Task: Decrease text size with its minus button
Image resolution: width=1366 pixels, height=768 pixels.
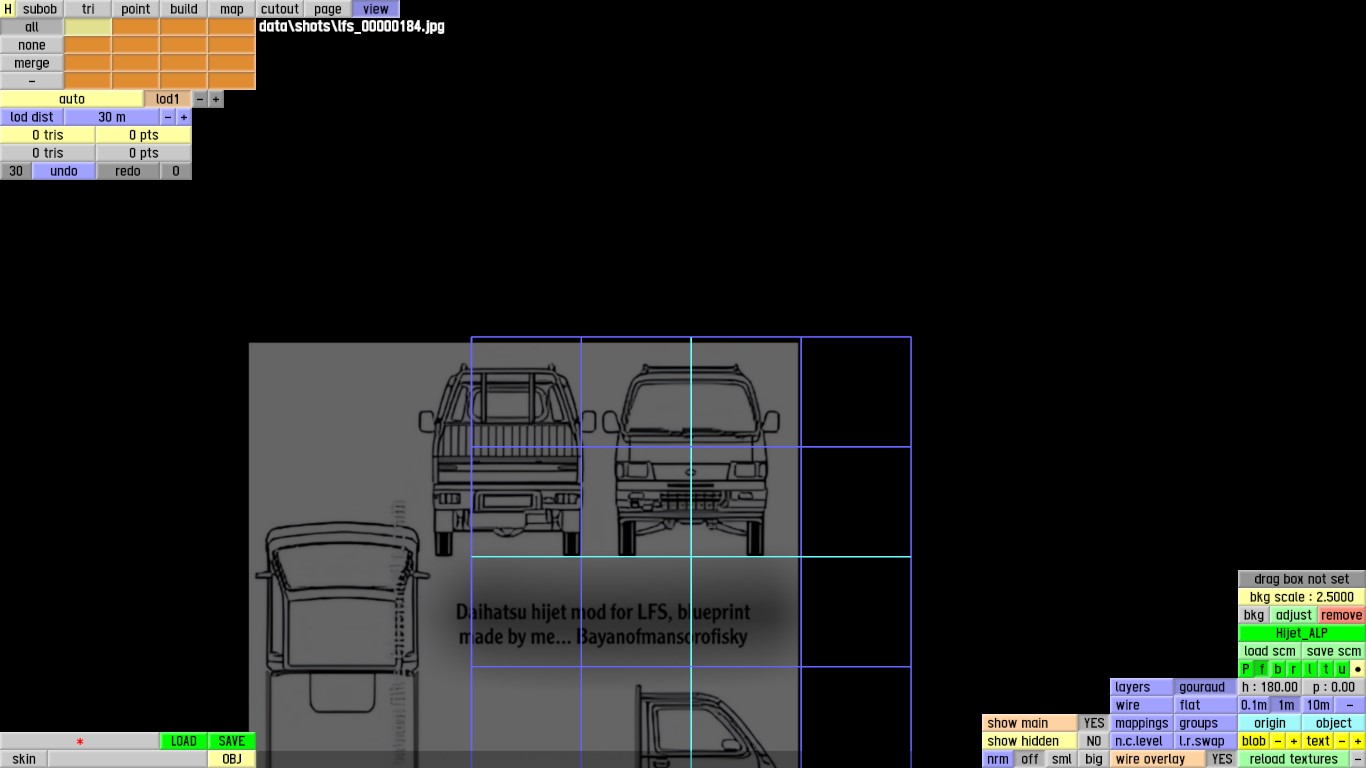Action: pos(1342,741)
